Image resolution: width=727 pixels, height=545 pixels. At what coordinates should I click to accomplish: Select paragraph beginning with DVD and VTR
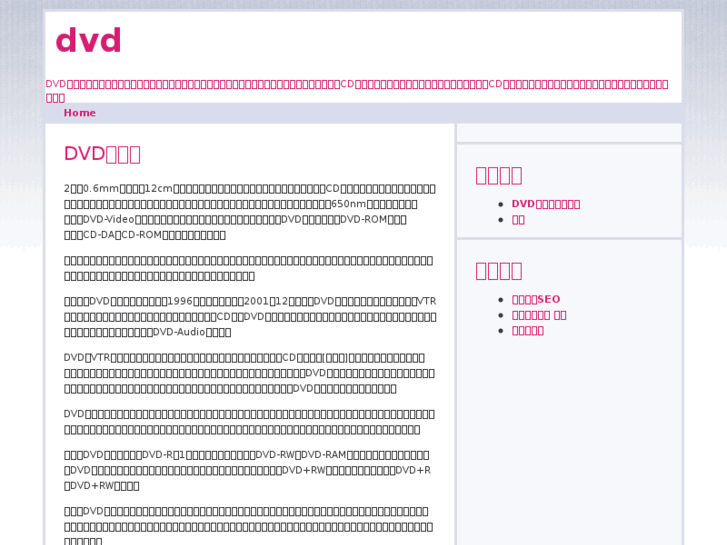click(249, 373)
